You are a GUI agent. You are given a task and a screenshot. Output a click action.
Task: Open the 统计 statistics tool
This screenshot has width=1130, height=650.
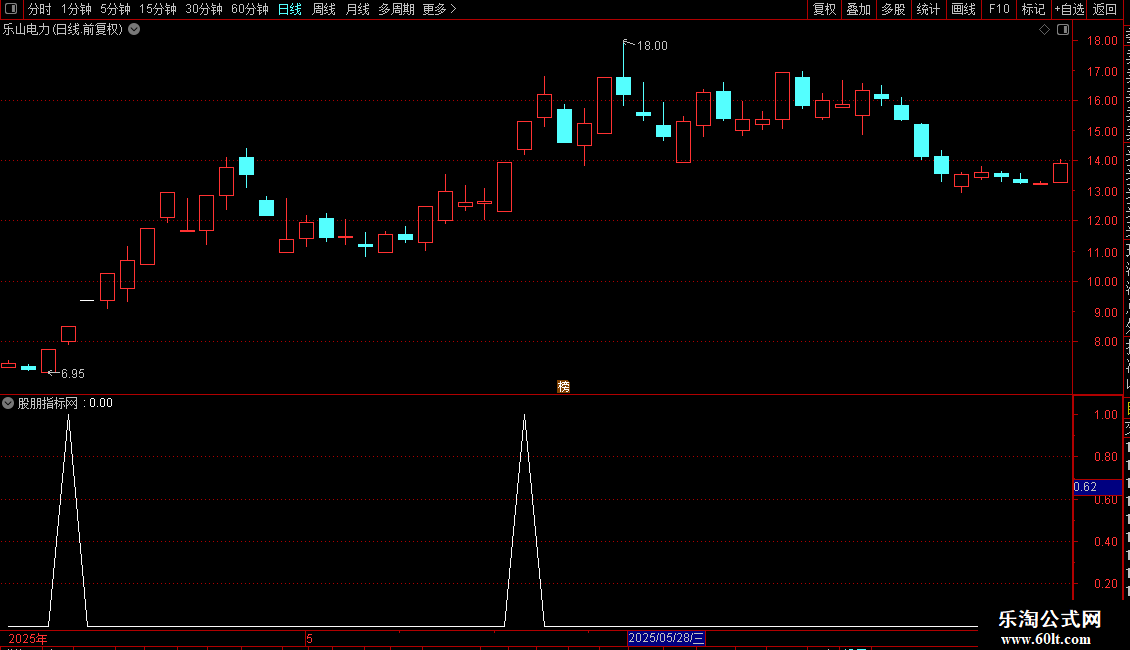coord(927,9)
